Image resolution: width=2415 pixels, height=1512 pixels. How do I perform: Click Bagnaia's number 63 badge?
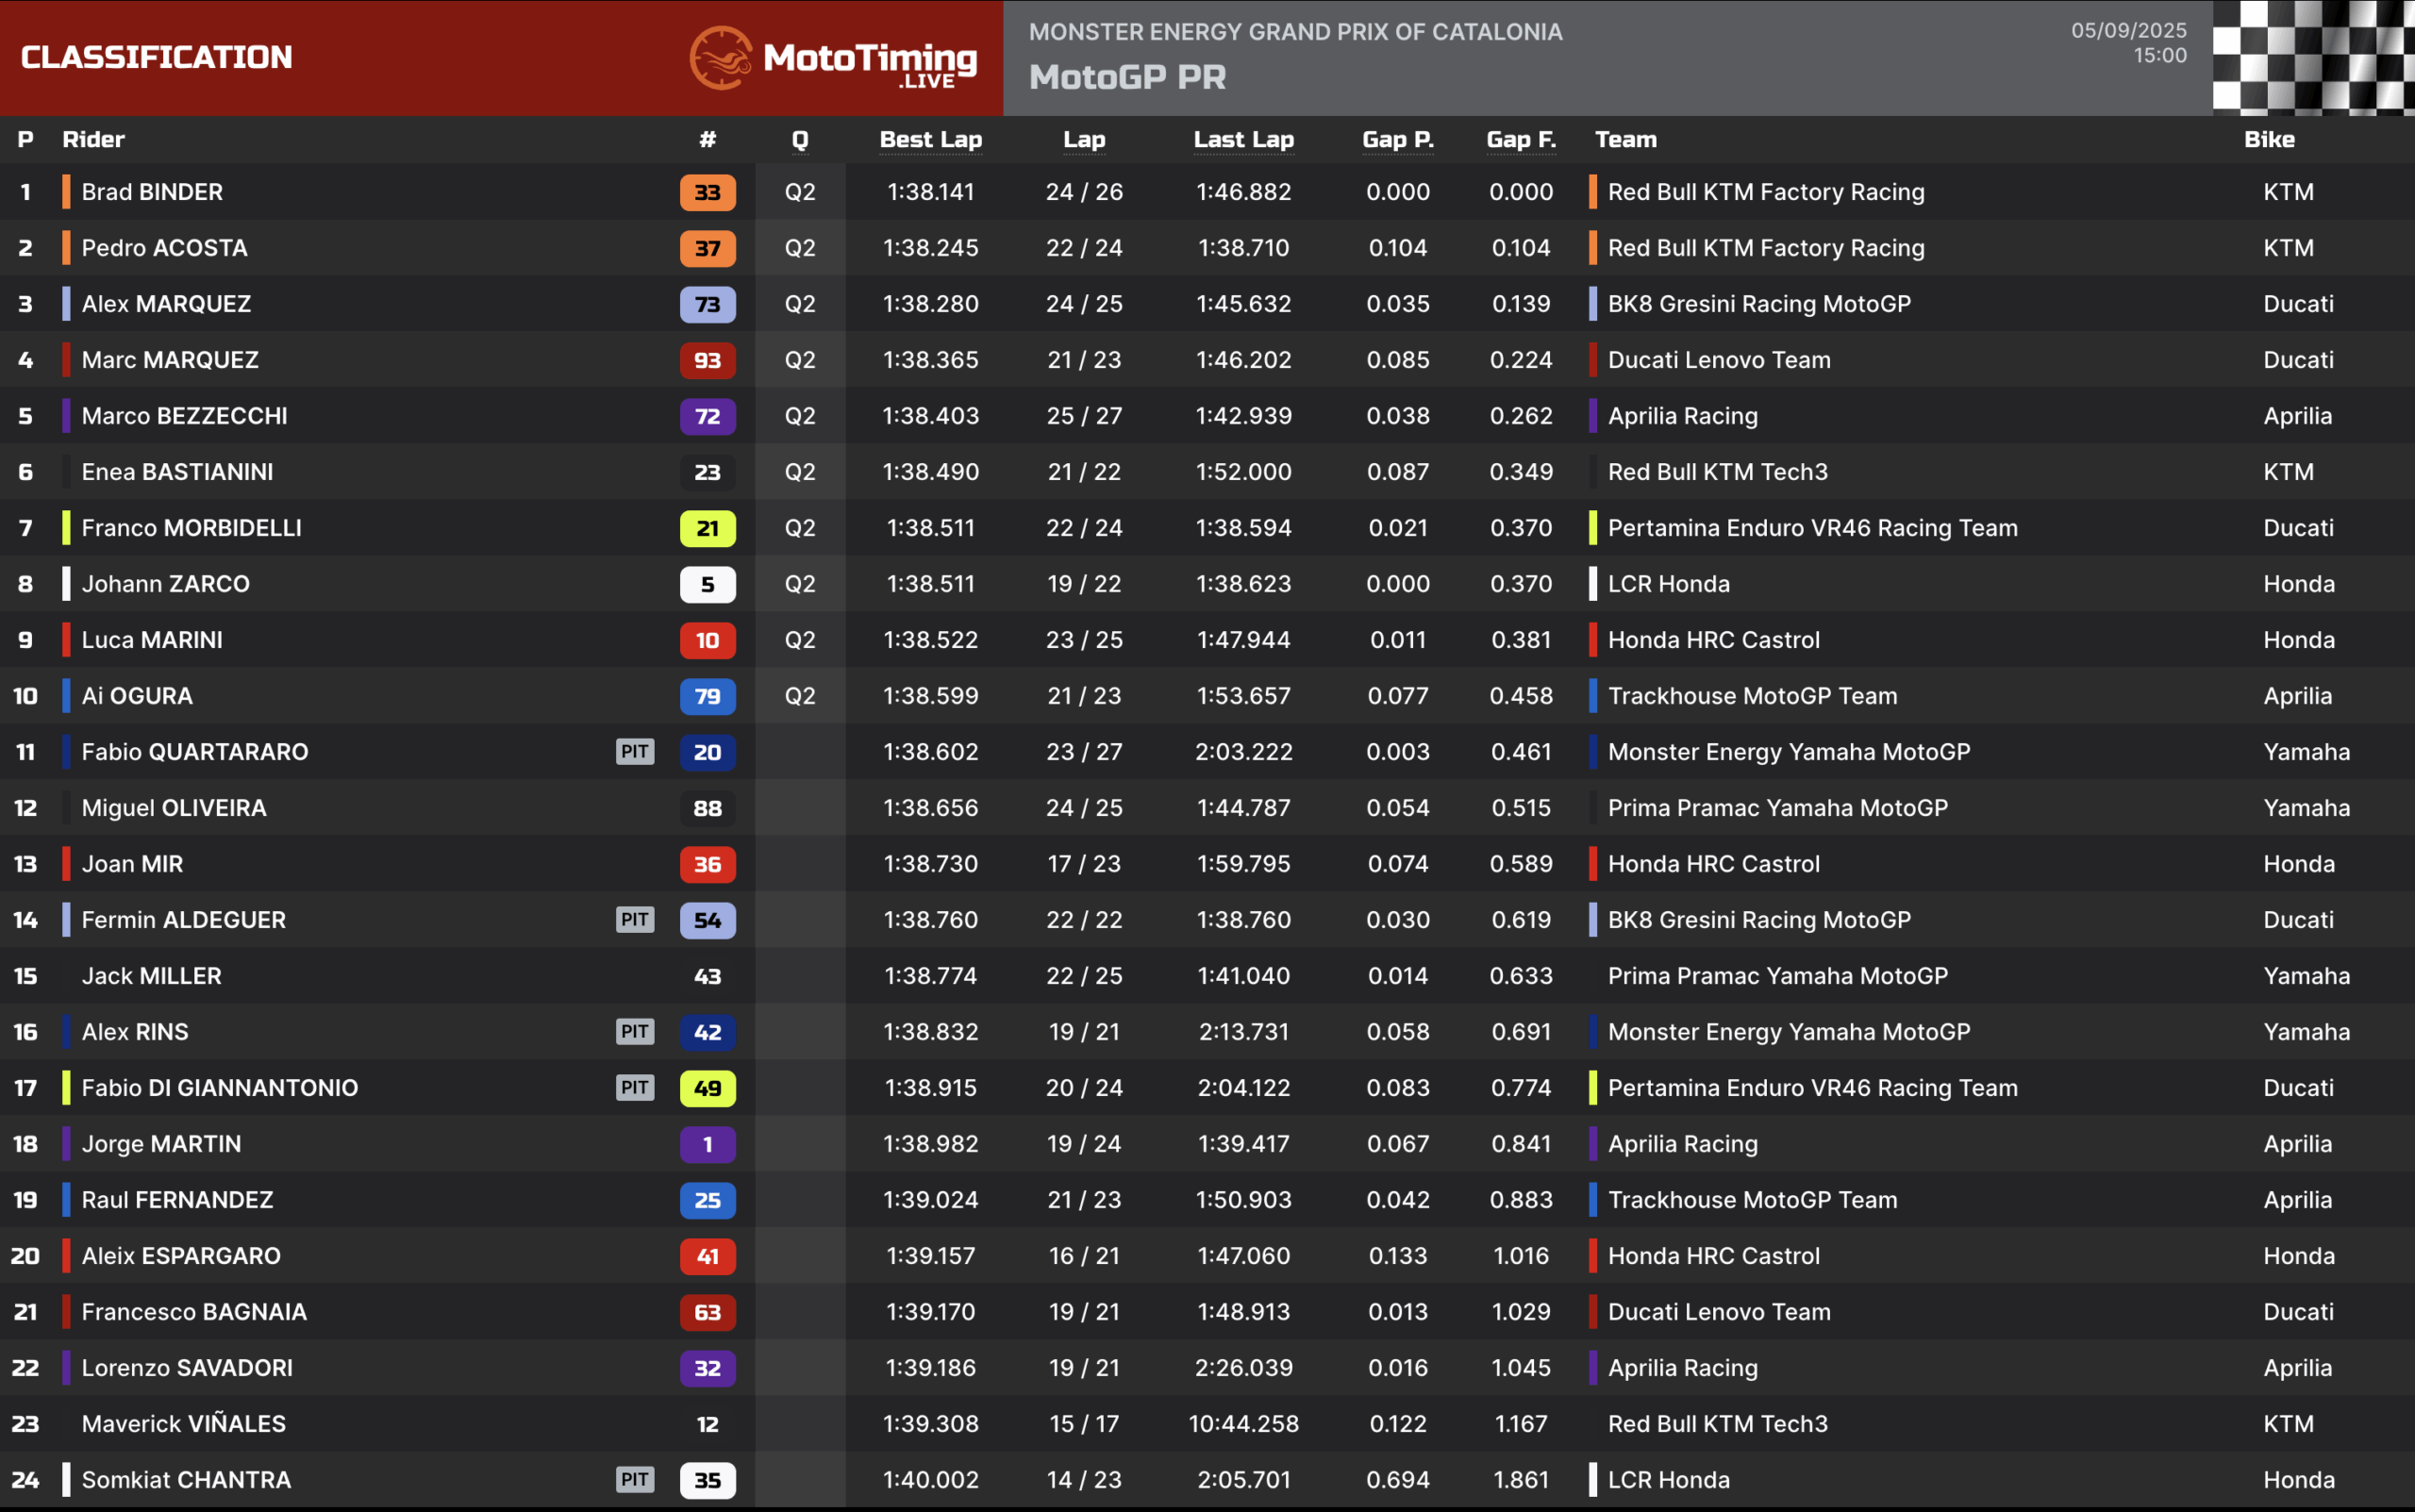pos(707,1312)
